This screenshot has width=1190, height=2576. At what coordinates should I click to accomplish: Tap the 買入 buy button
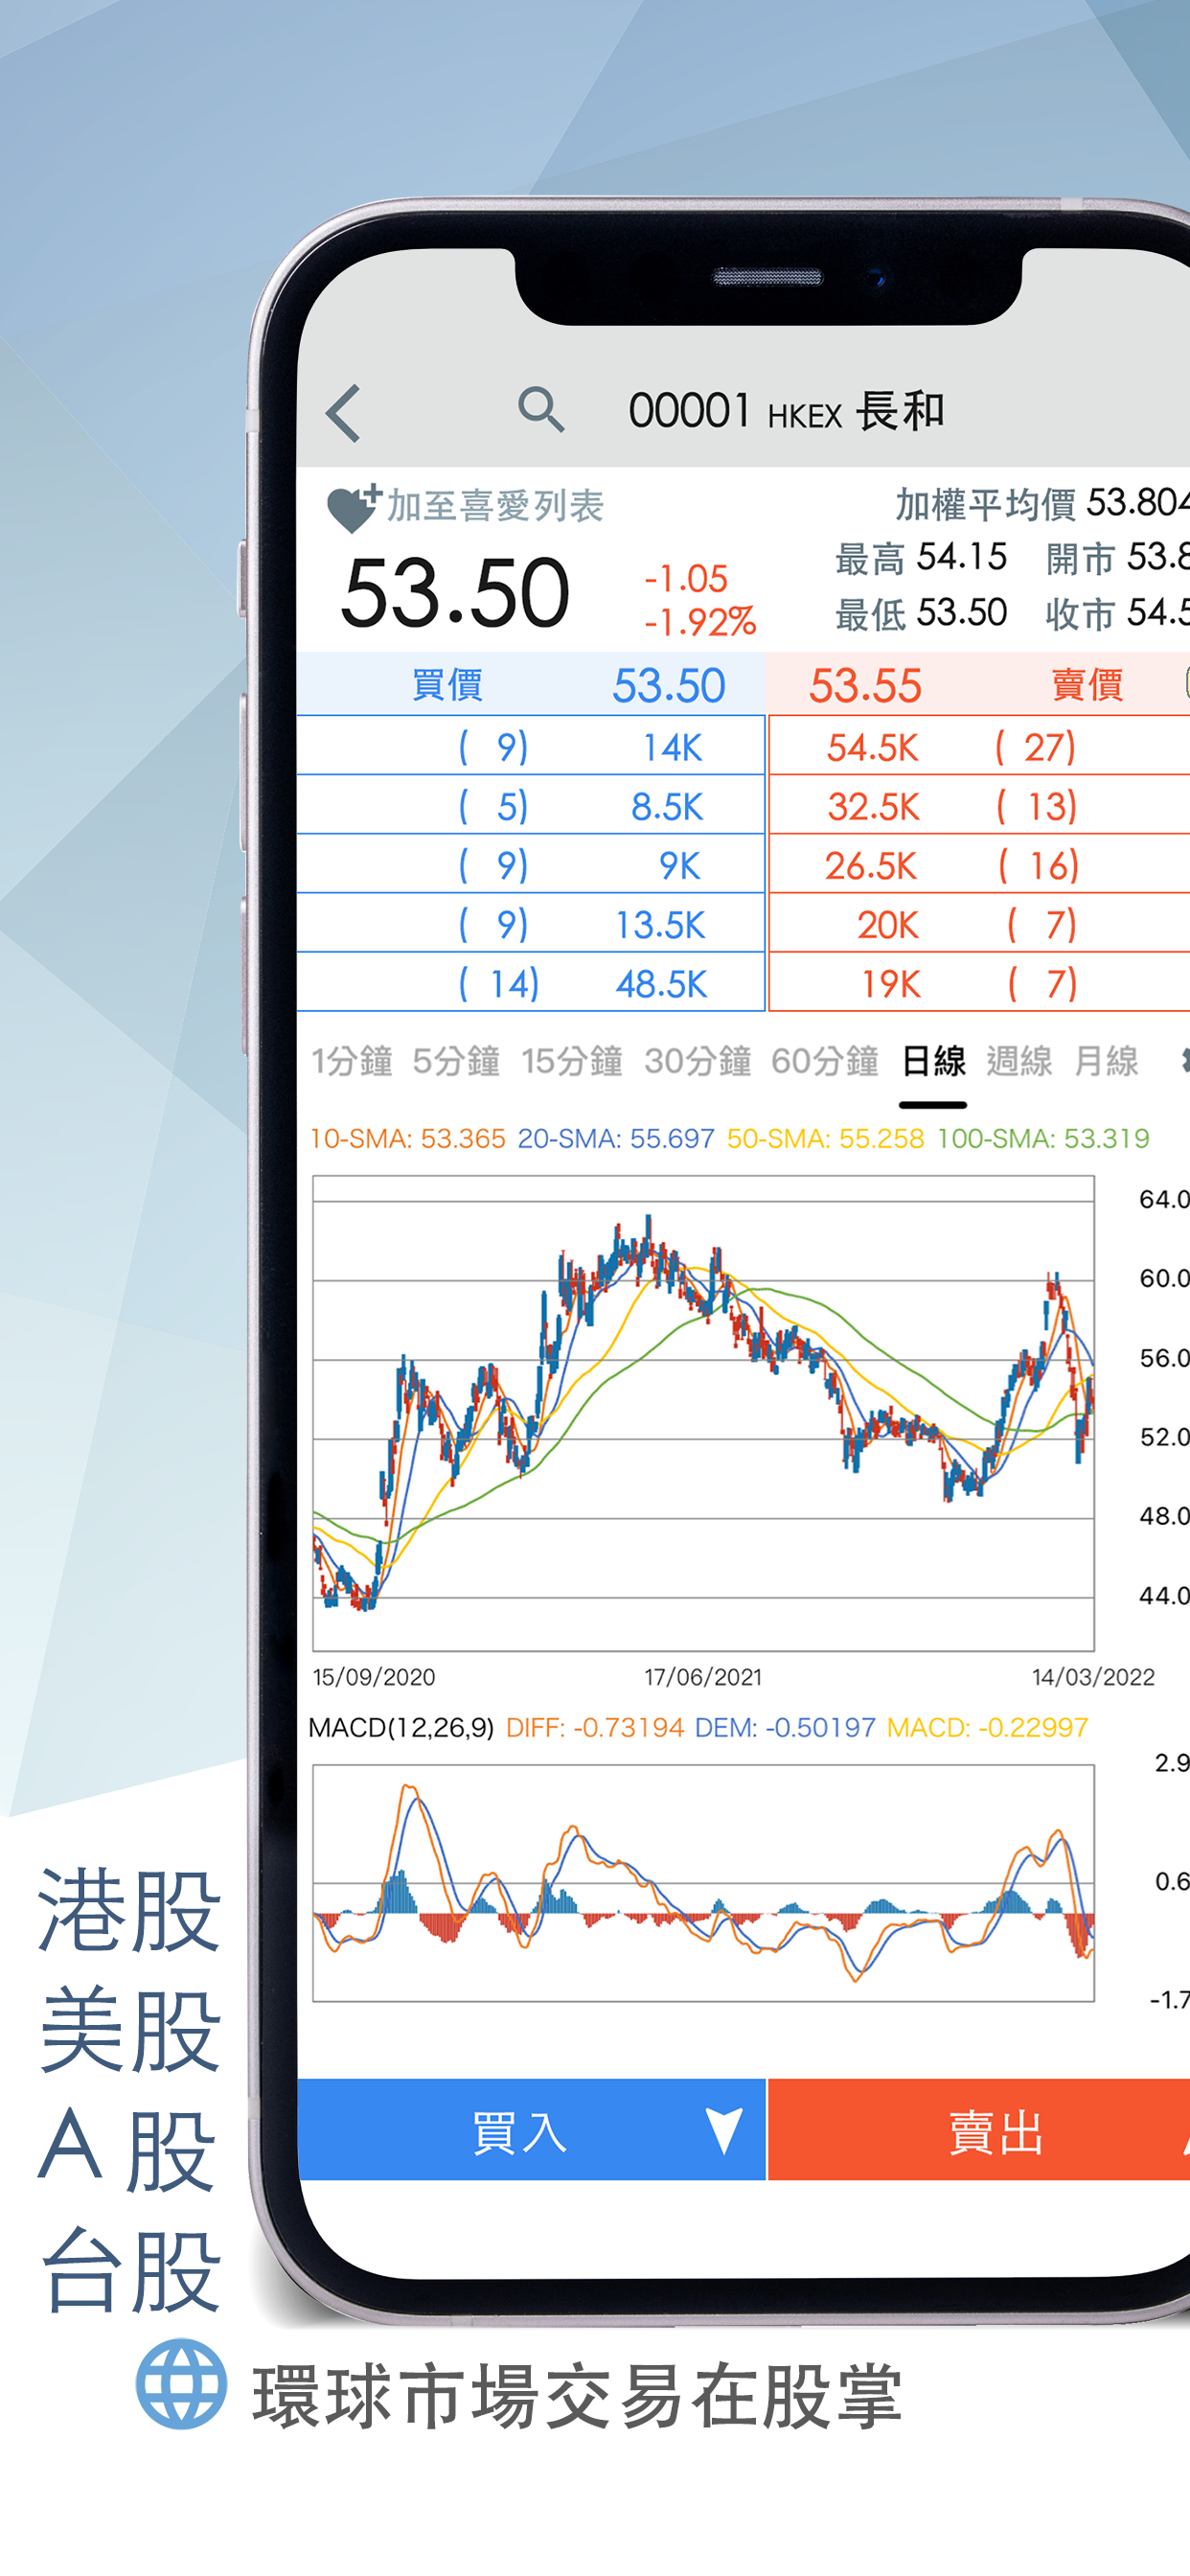pyautogui.click(x=531, y=2130)
